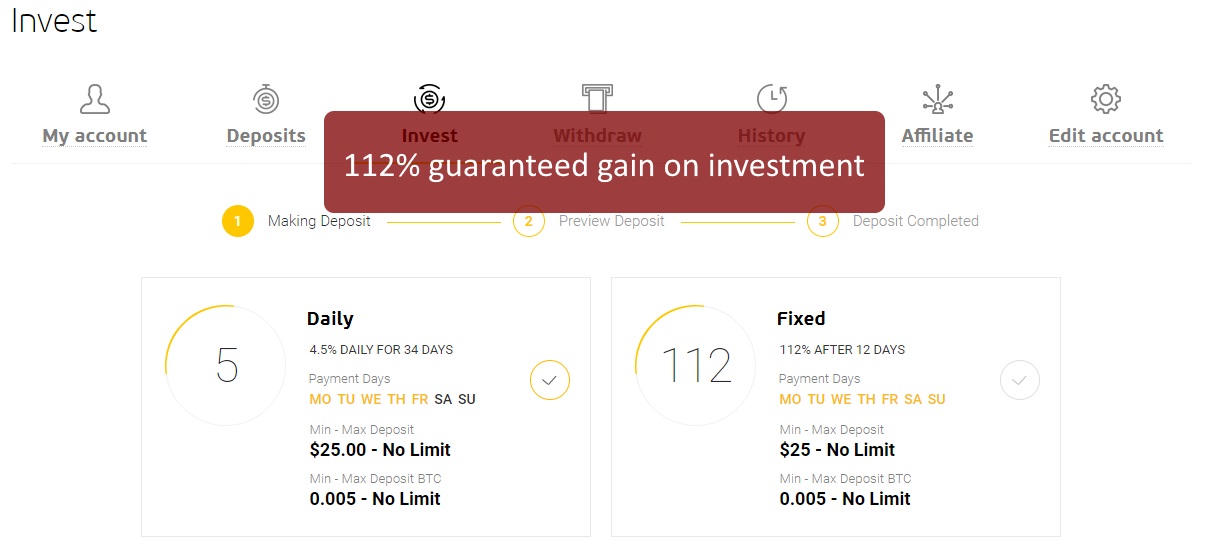Click the My account person icon

click(x=95, y=99)
